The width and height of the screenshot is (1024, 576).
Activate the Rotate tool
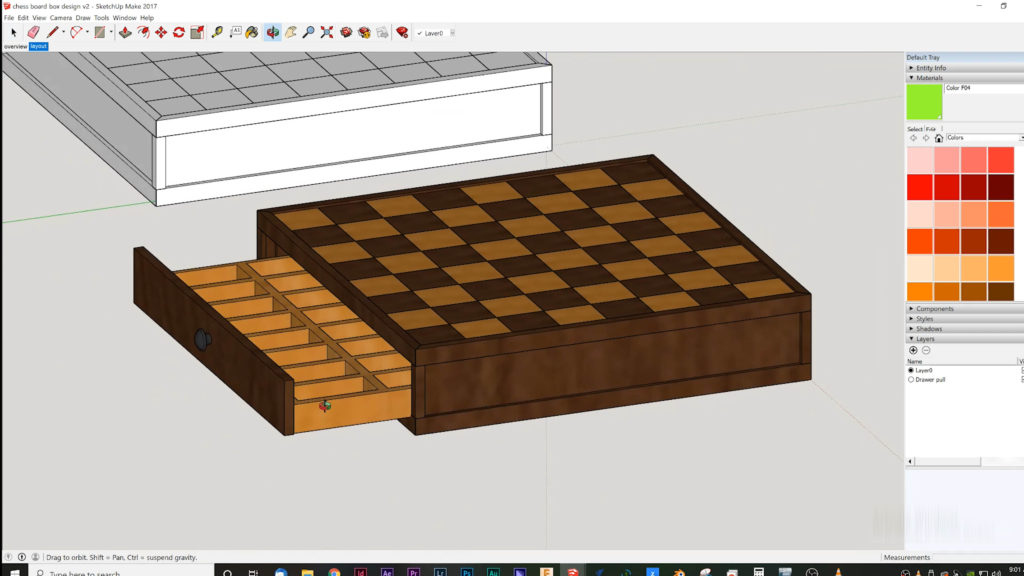coord(179,33)
